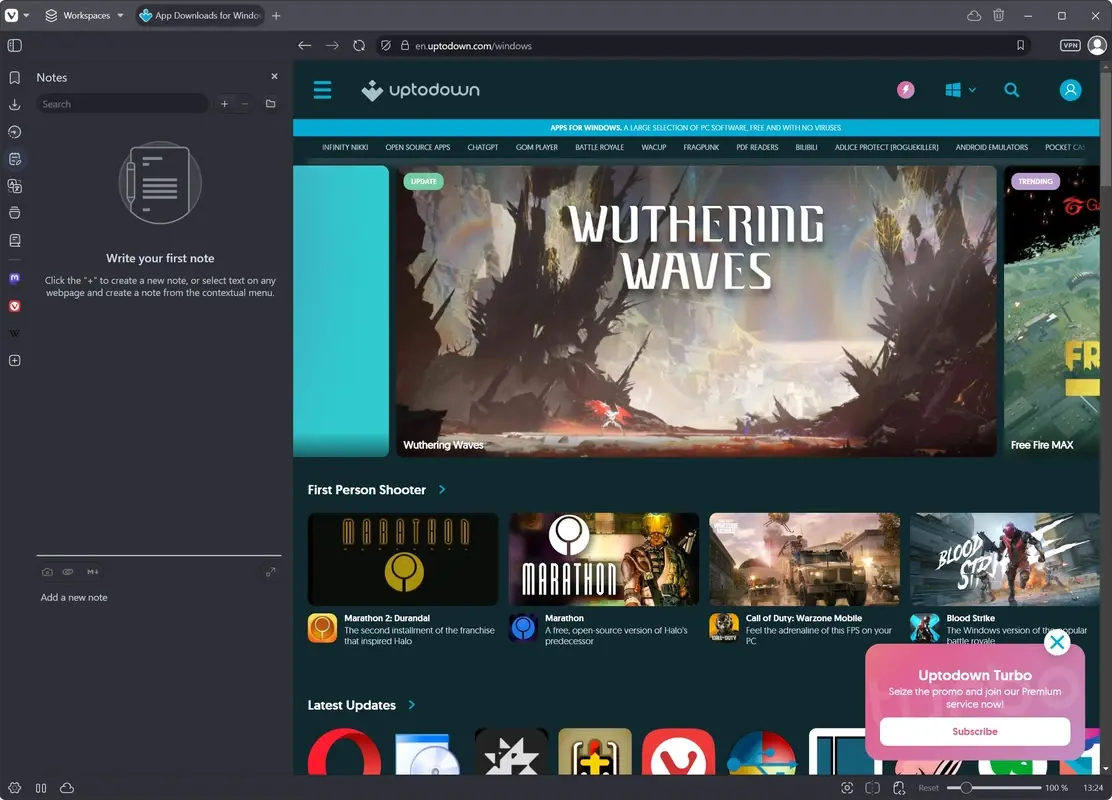Click the add web panel plus icon

(x=14, y=360)
